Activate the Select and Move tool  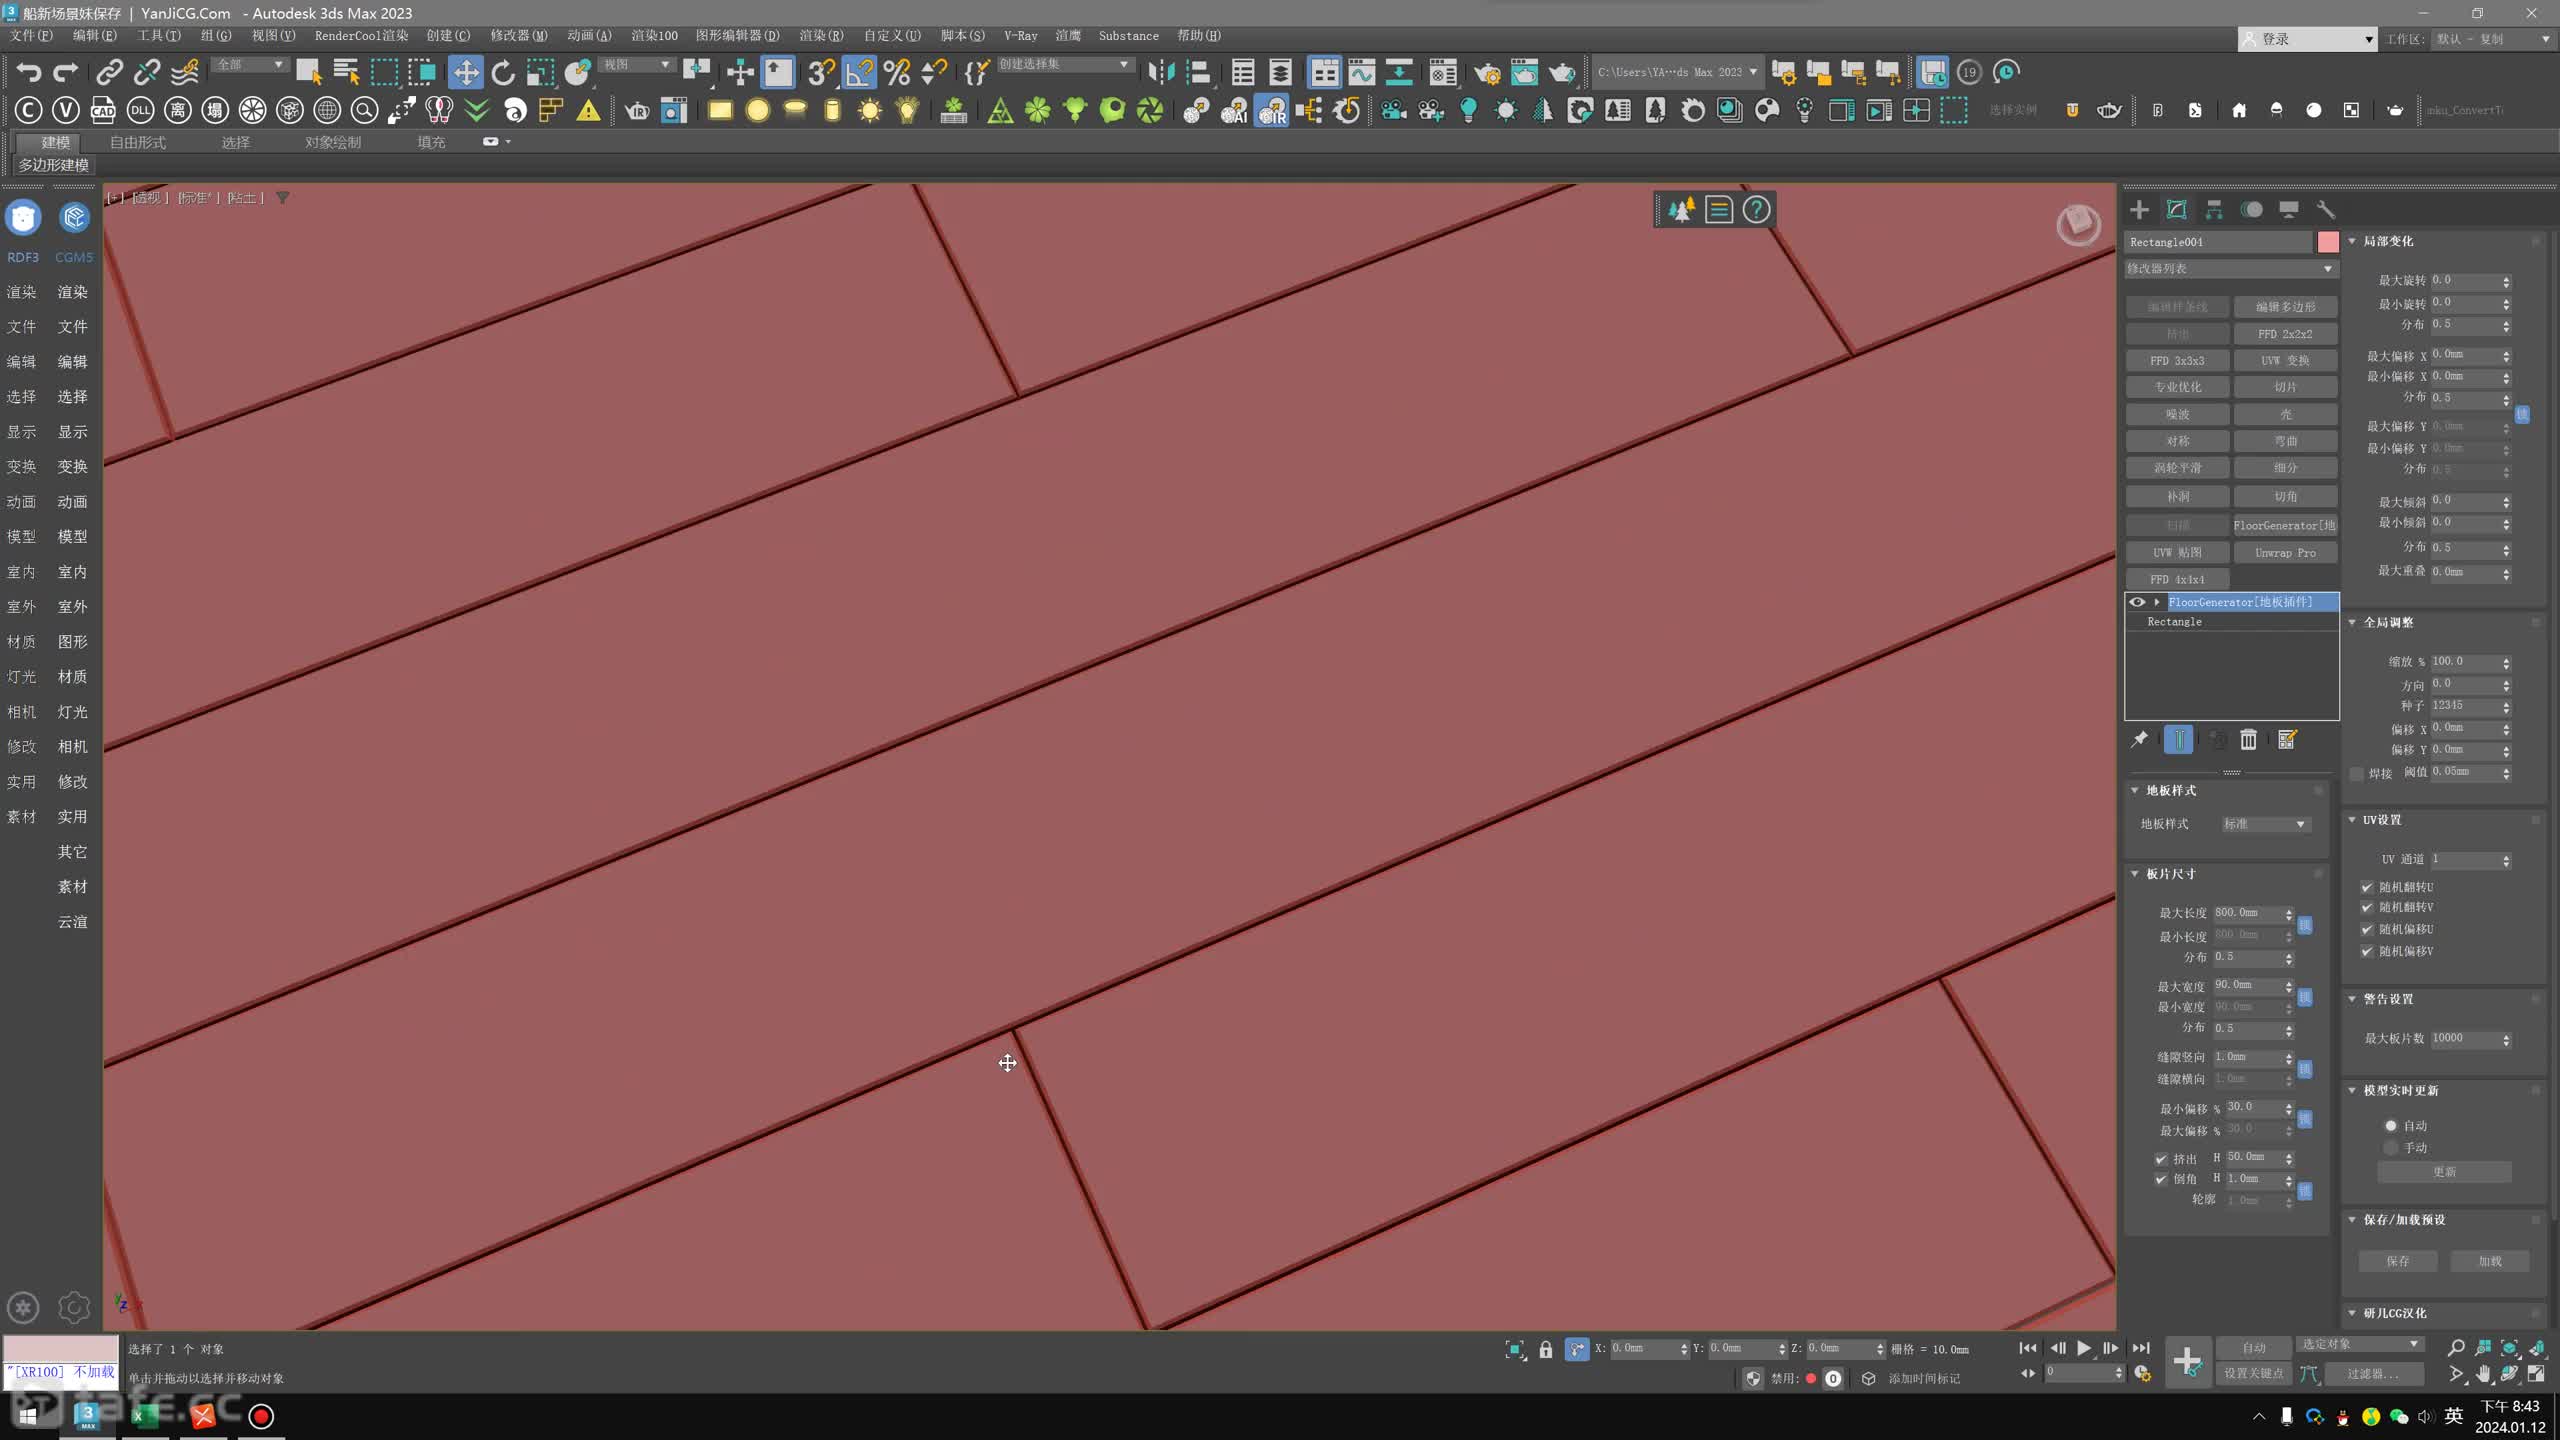coord(465,72)
